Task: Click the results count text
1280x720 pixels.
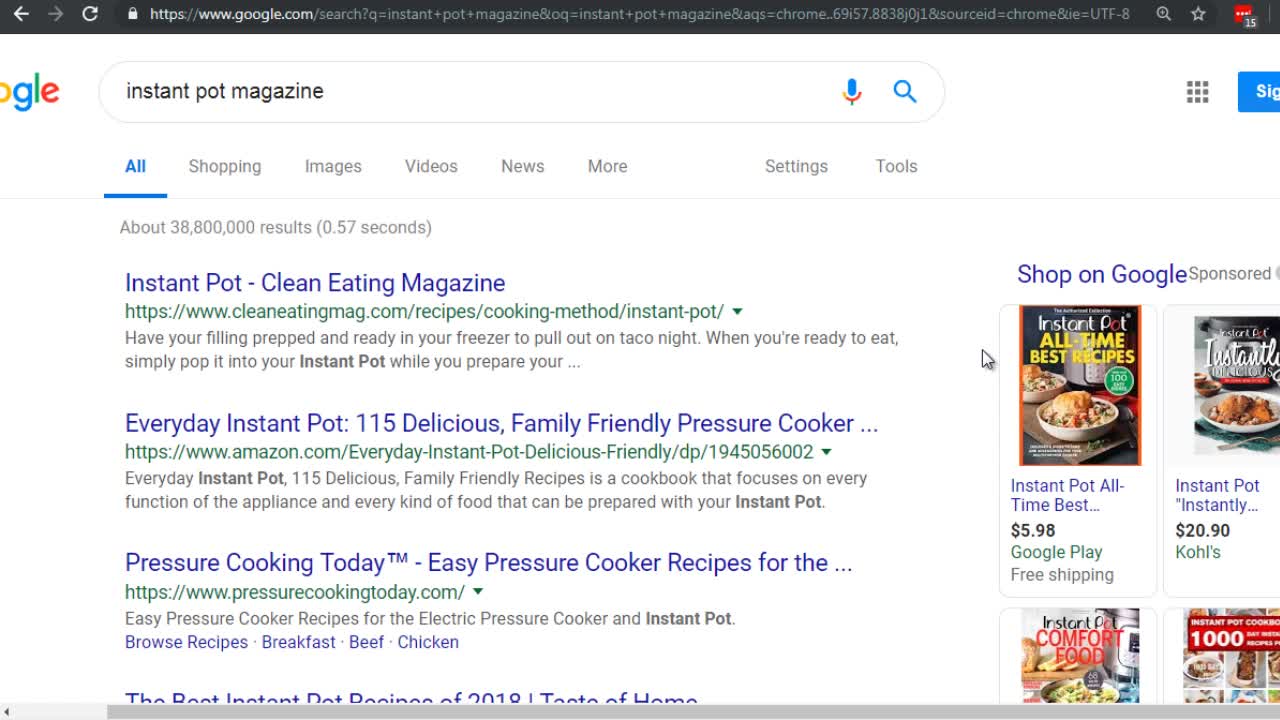Action: tap(276, 227)
